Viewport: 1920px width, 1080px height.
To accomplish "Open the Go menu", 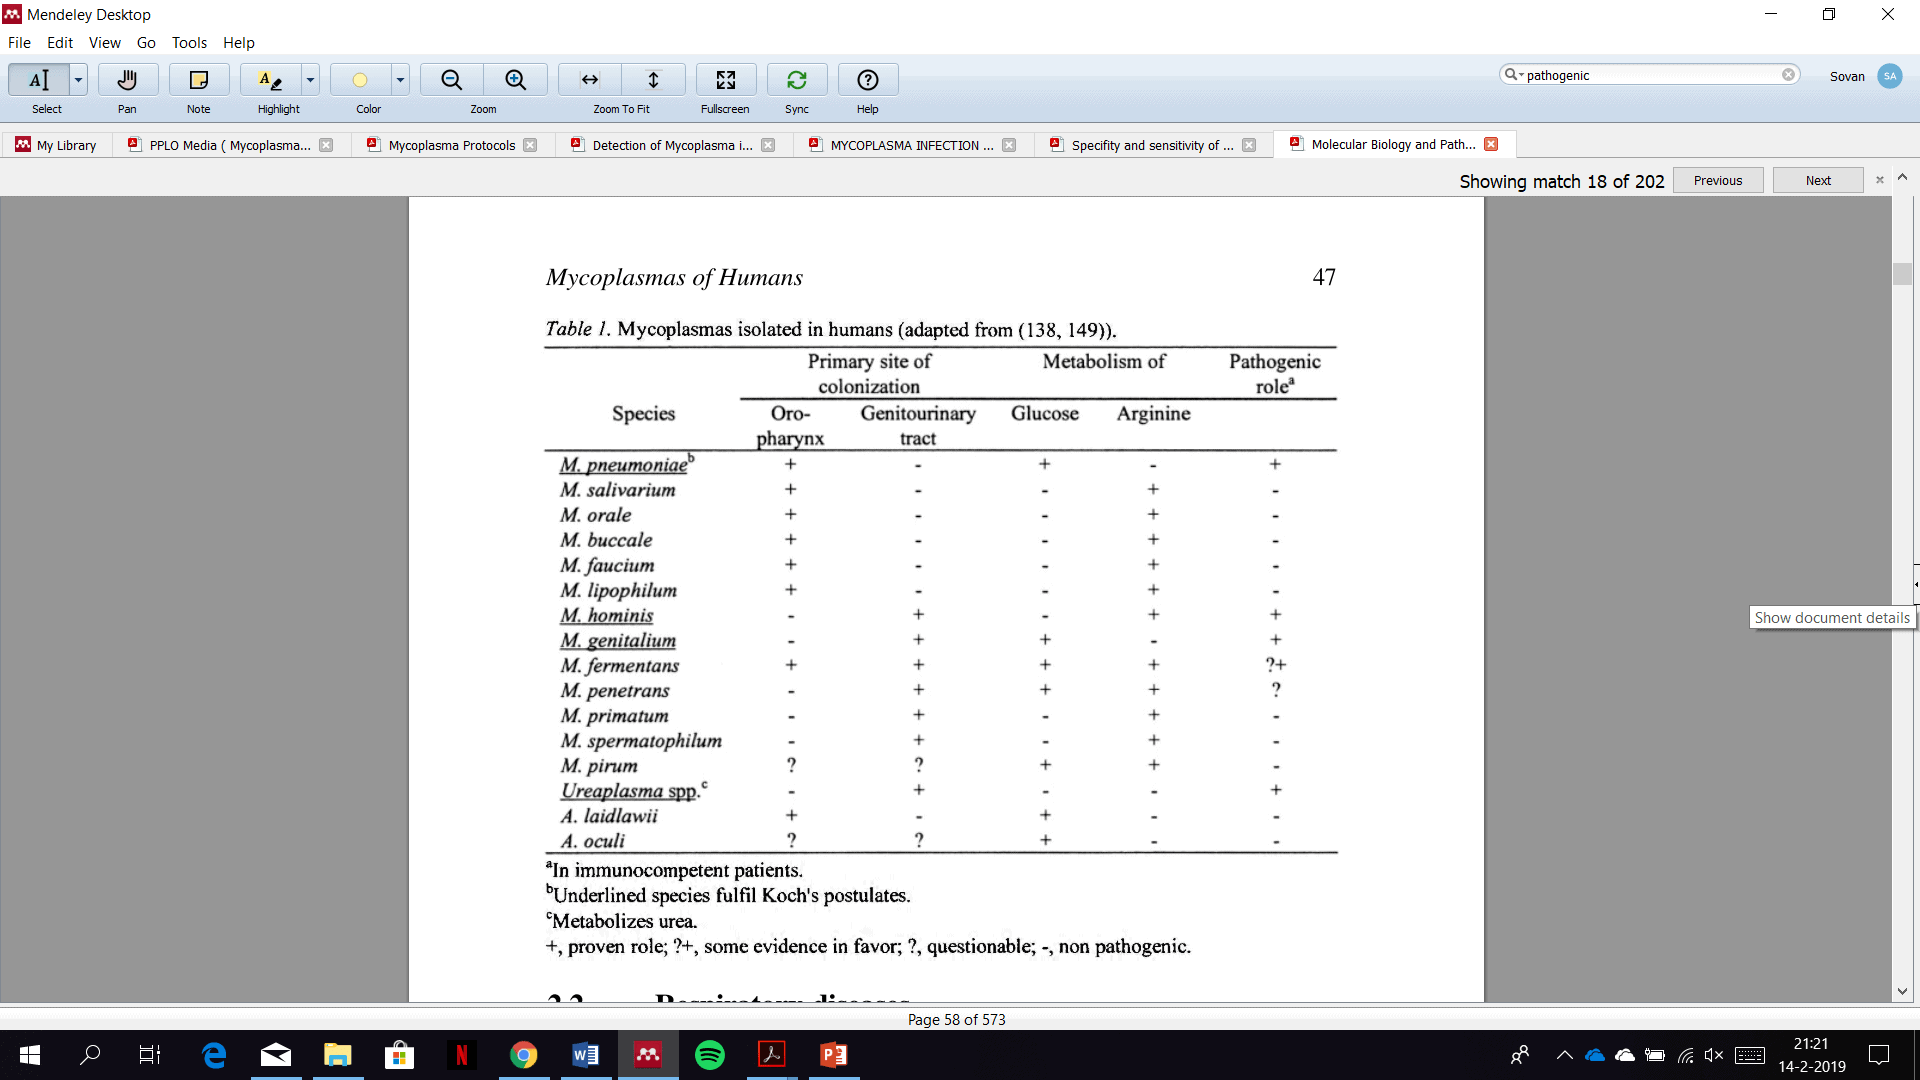I will (x=146, y=43).
